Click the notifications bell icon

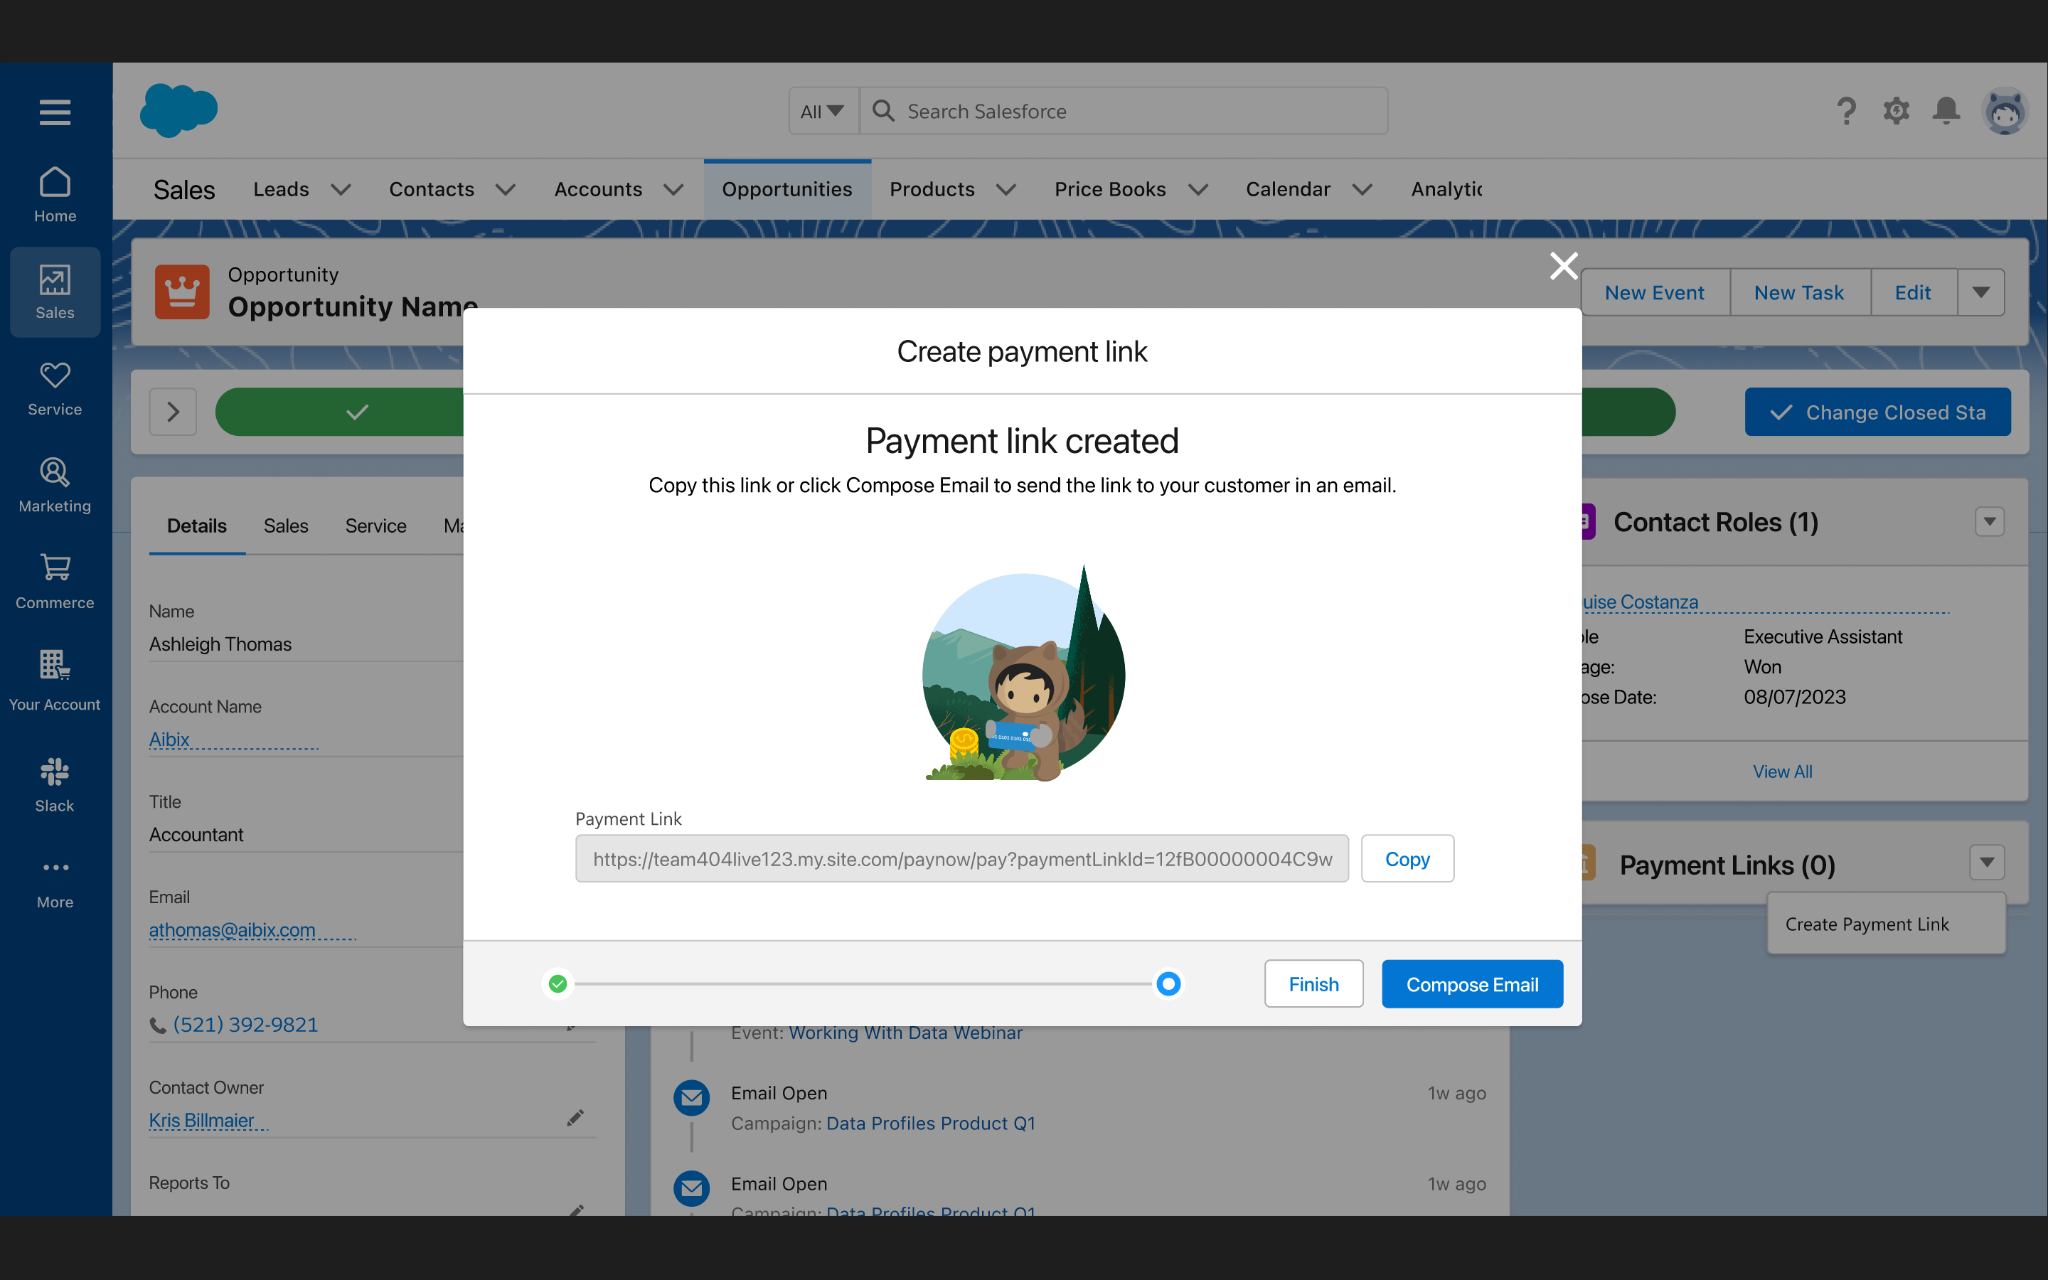[1945, 110]
